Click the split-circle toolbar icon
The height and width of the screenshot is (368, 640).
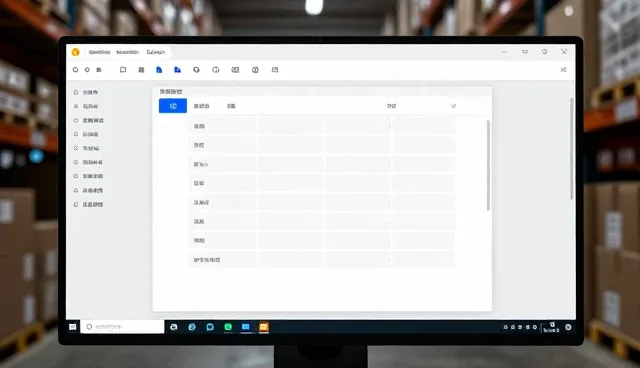255,70
